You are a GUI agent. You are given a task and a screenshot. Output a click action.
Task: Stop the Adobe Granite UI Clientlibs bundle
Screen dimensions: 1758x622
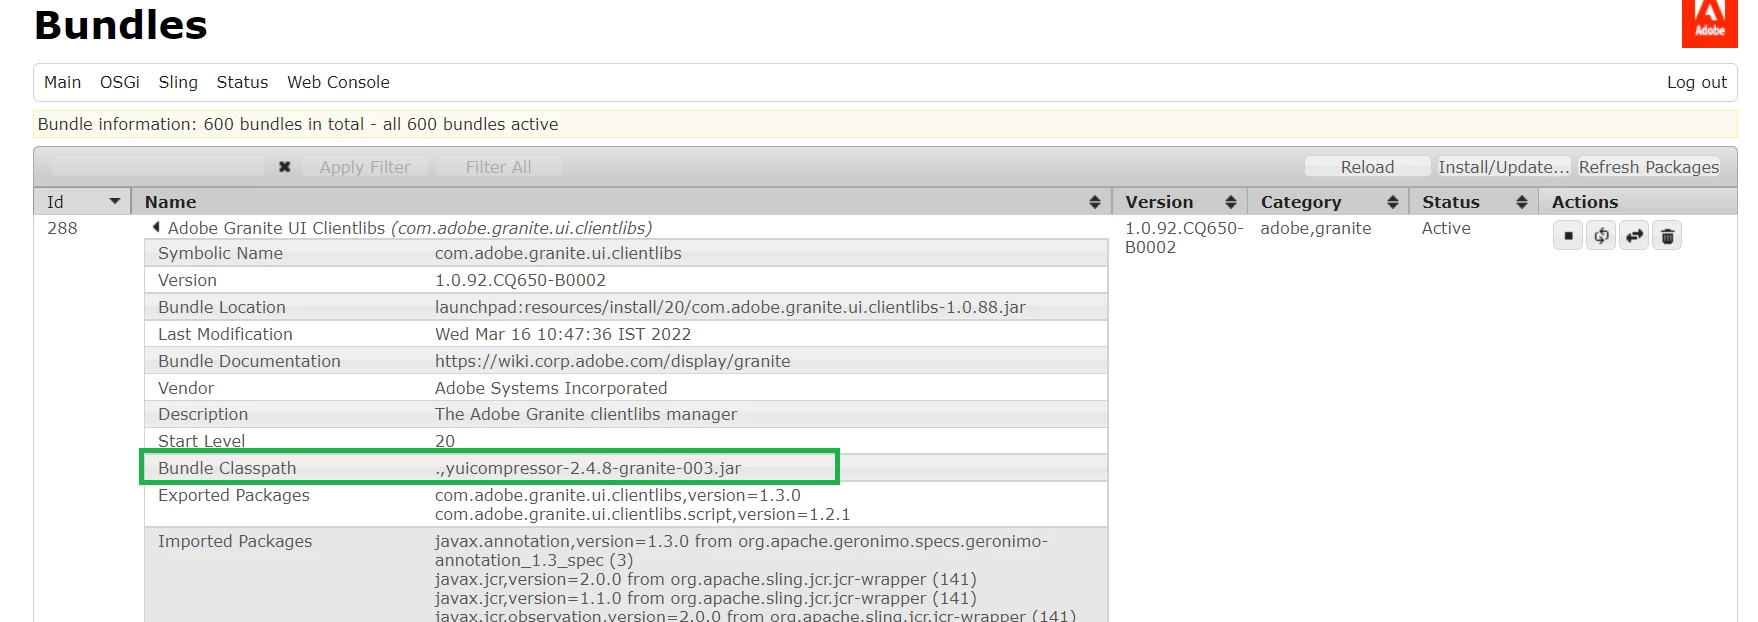(1567, 236)
